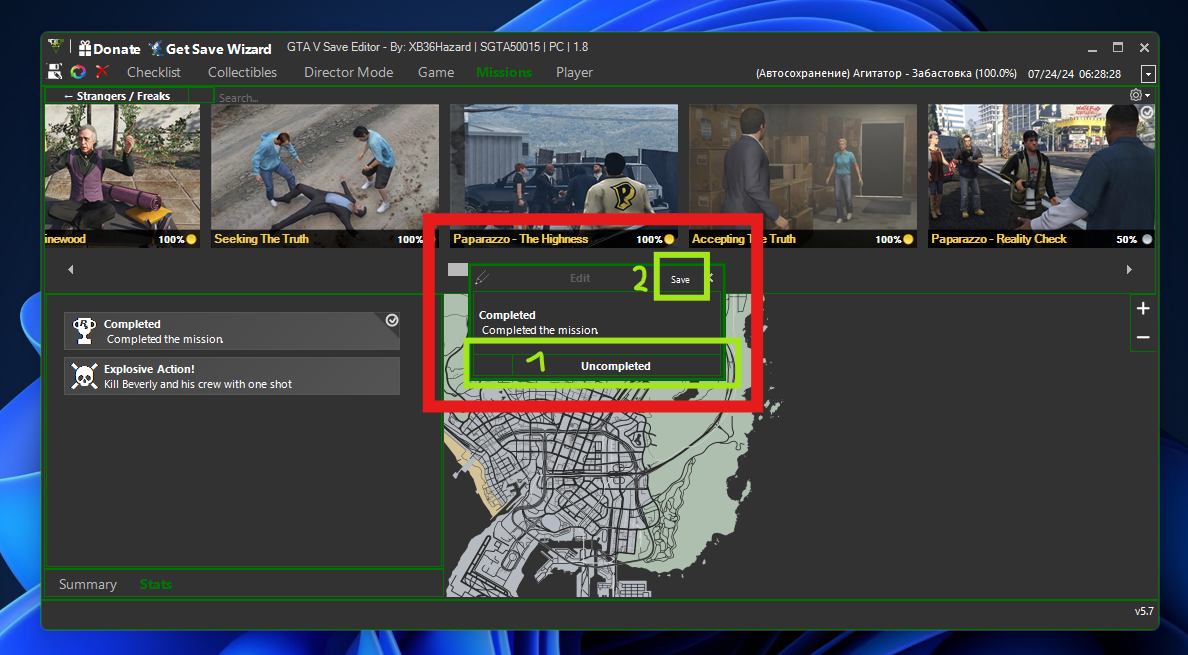Screen dimensions: 1188x655
Task: Click the trophy icon beside Completed
Action: tap(84, 331)
